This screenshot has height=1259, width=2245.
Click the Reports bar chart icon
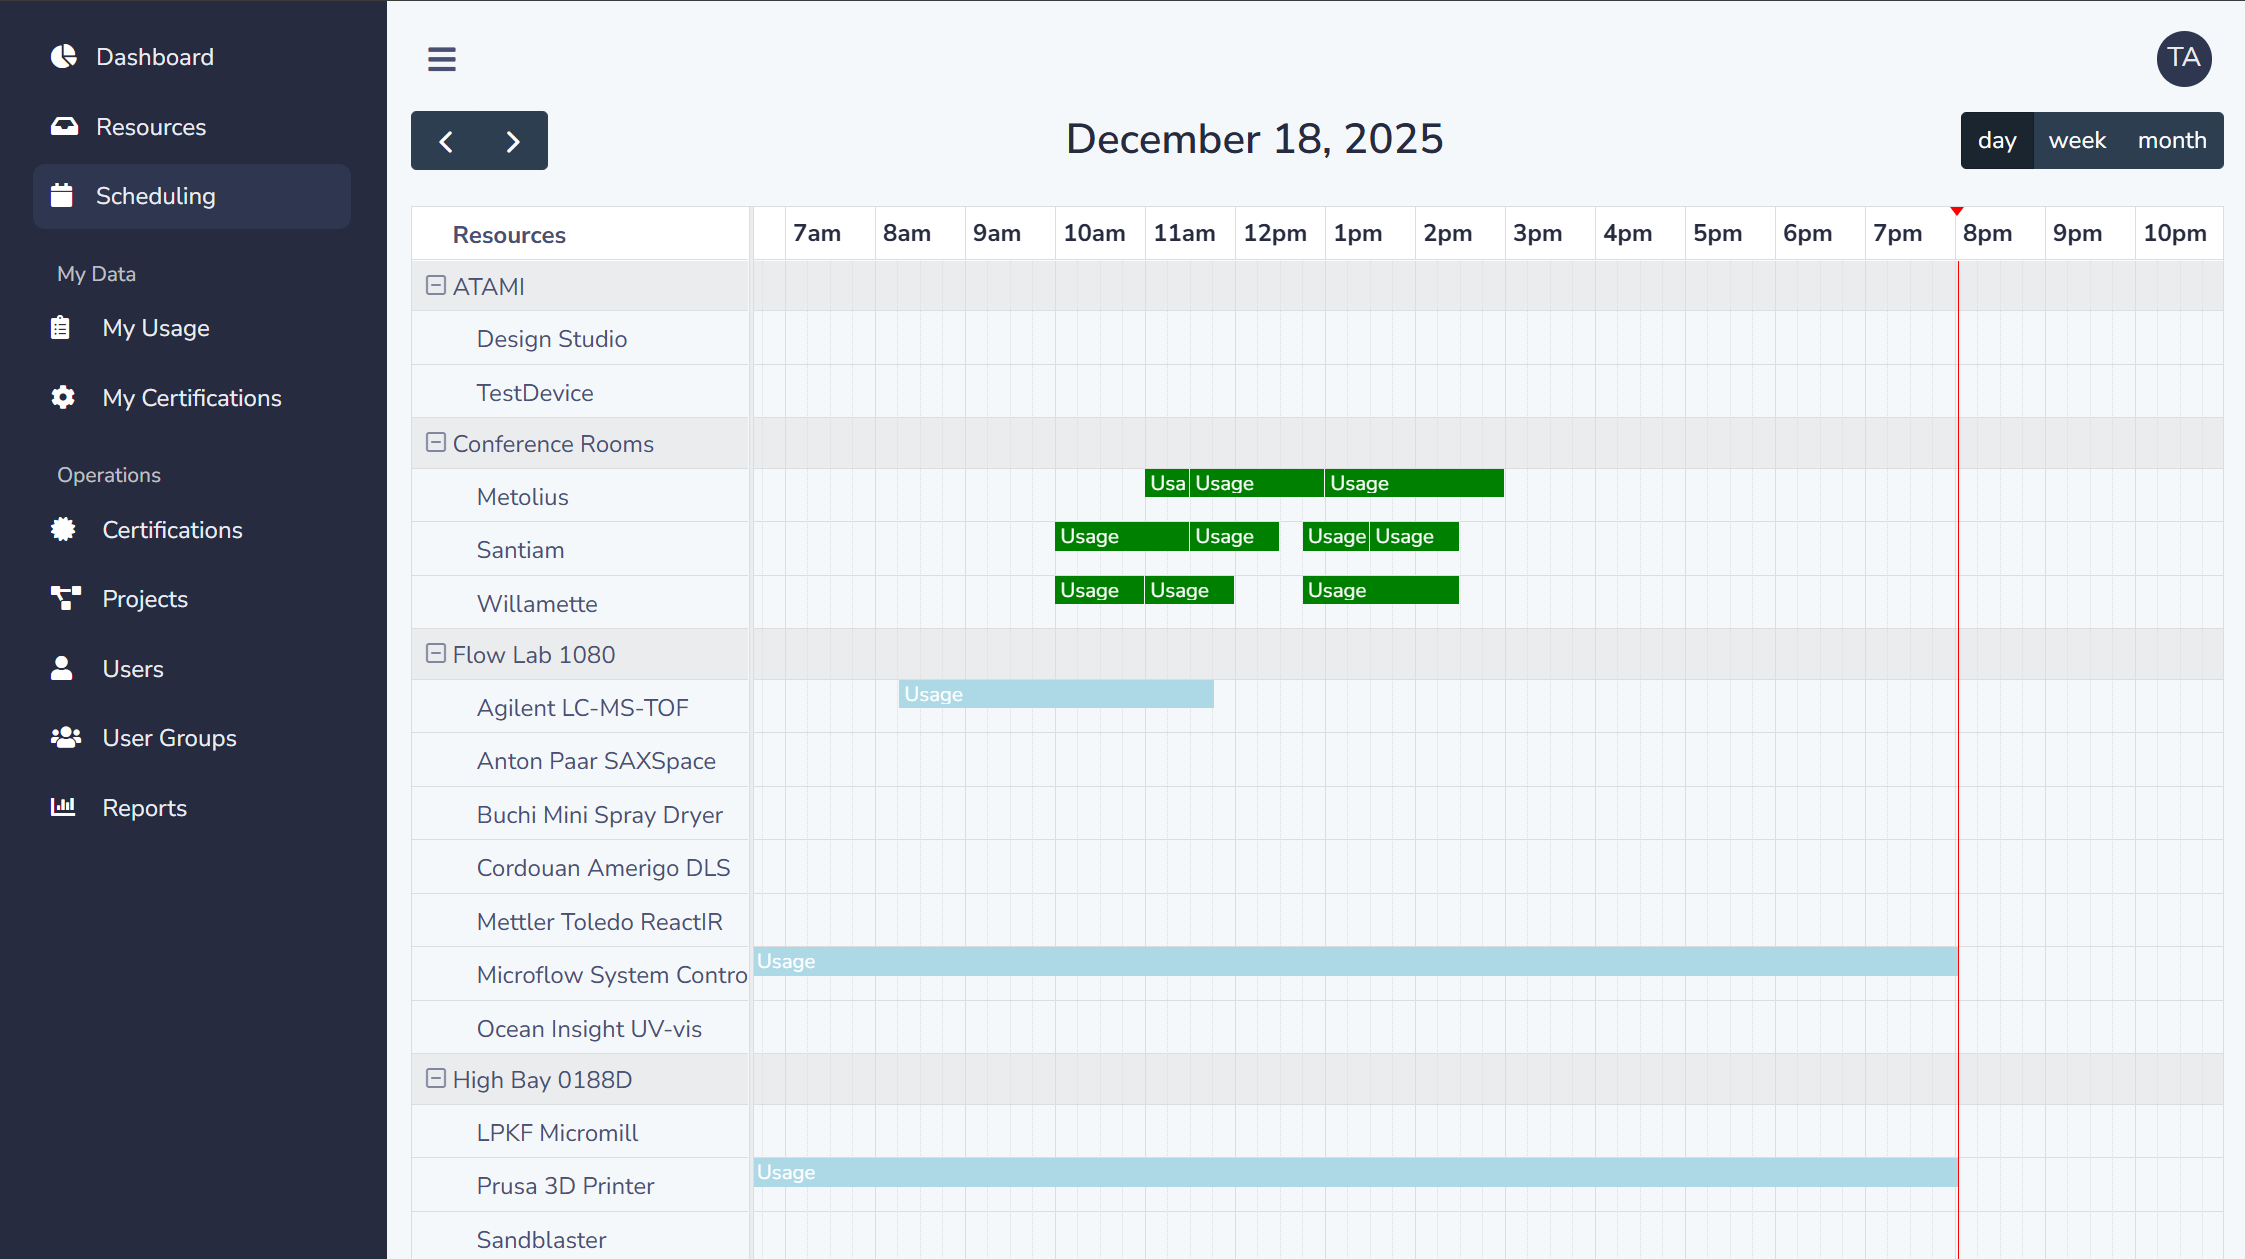(x=63, y=807)
